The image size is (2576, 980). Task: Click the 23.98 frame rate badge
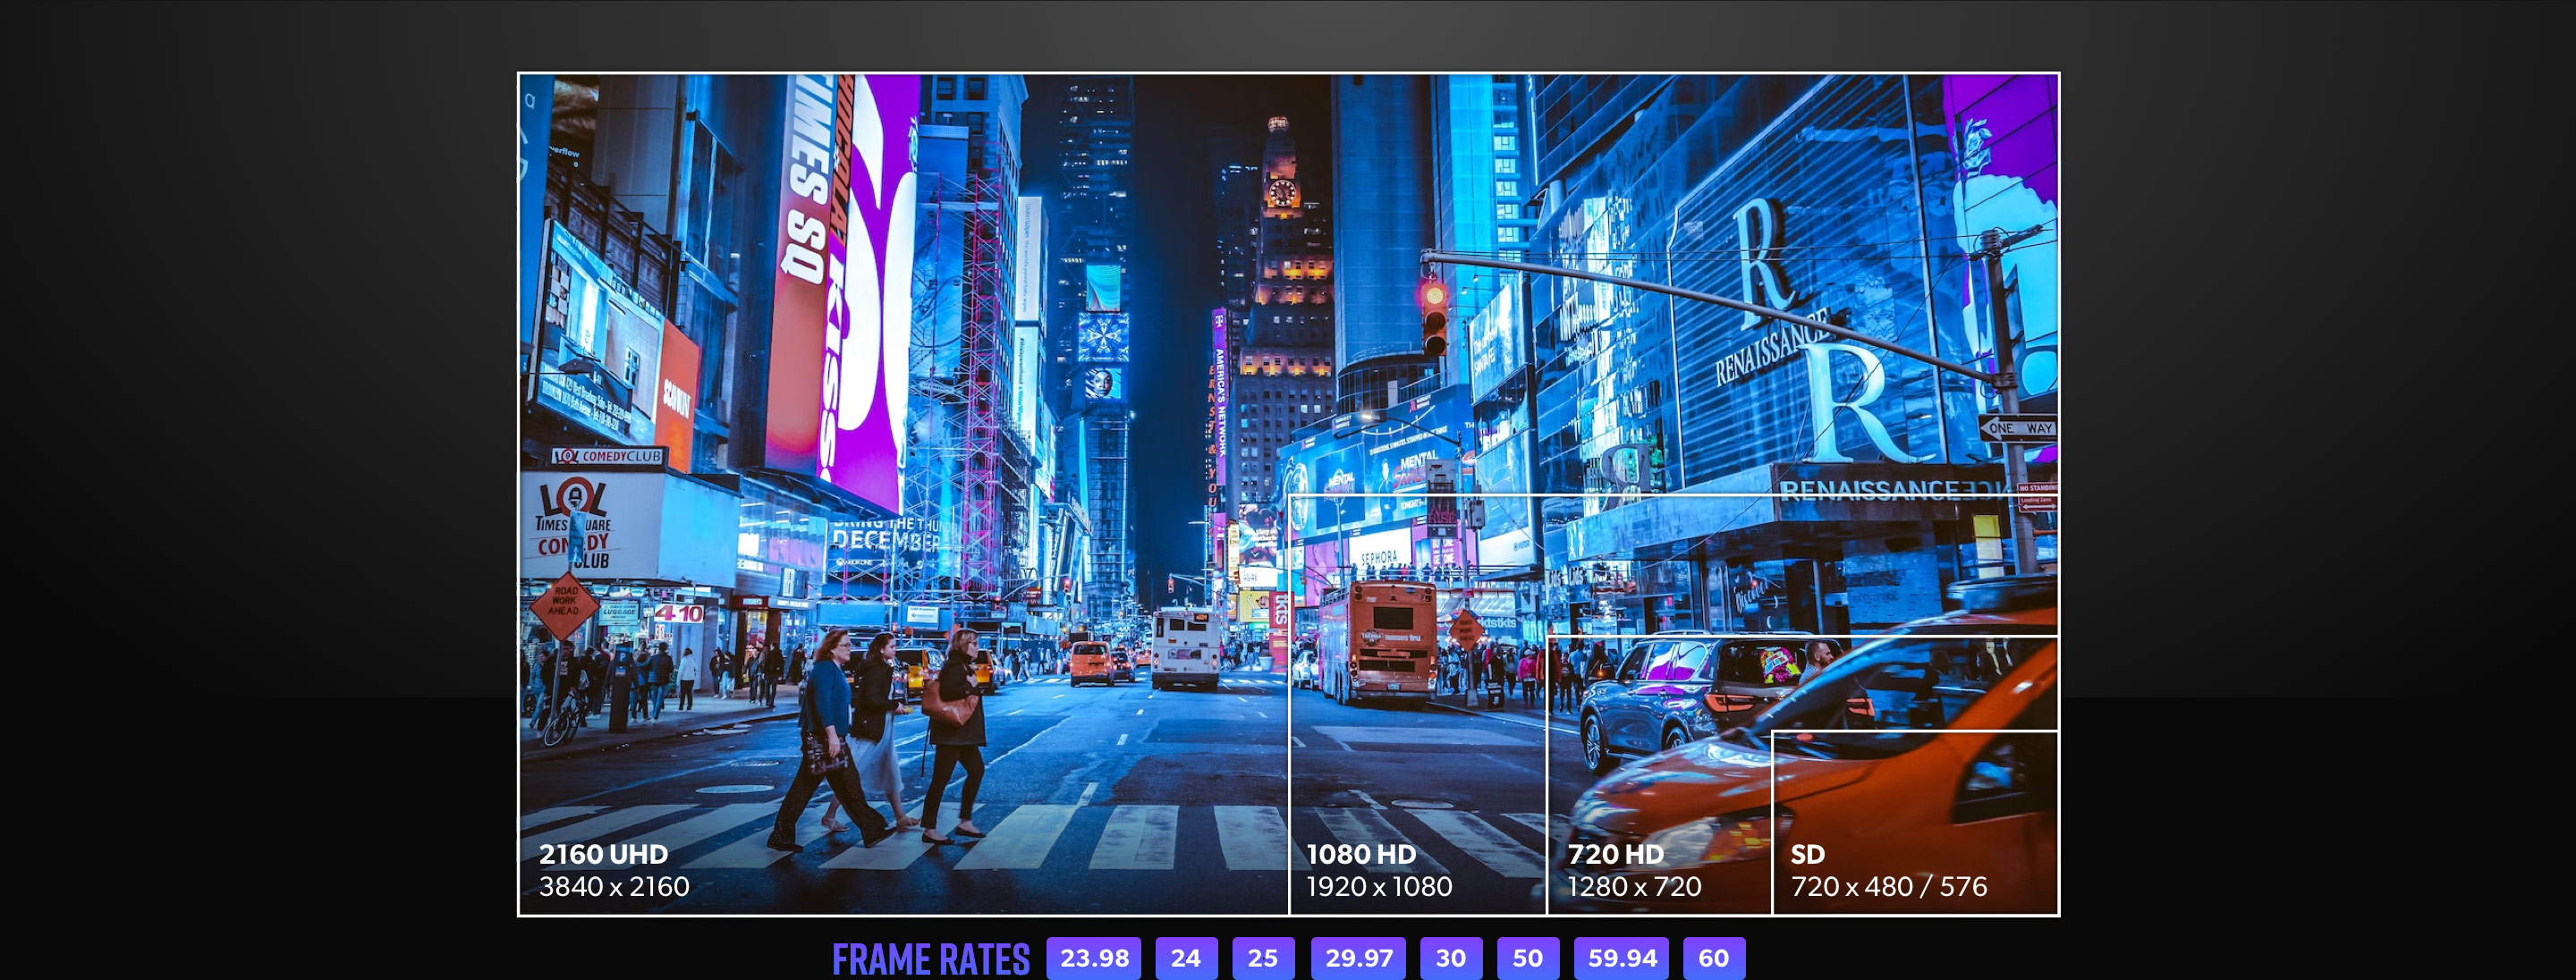(1094, 958)
